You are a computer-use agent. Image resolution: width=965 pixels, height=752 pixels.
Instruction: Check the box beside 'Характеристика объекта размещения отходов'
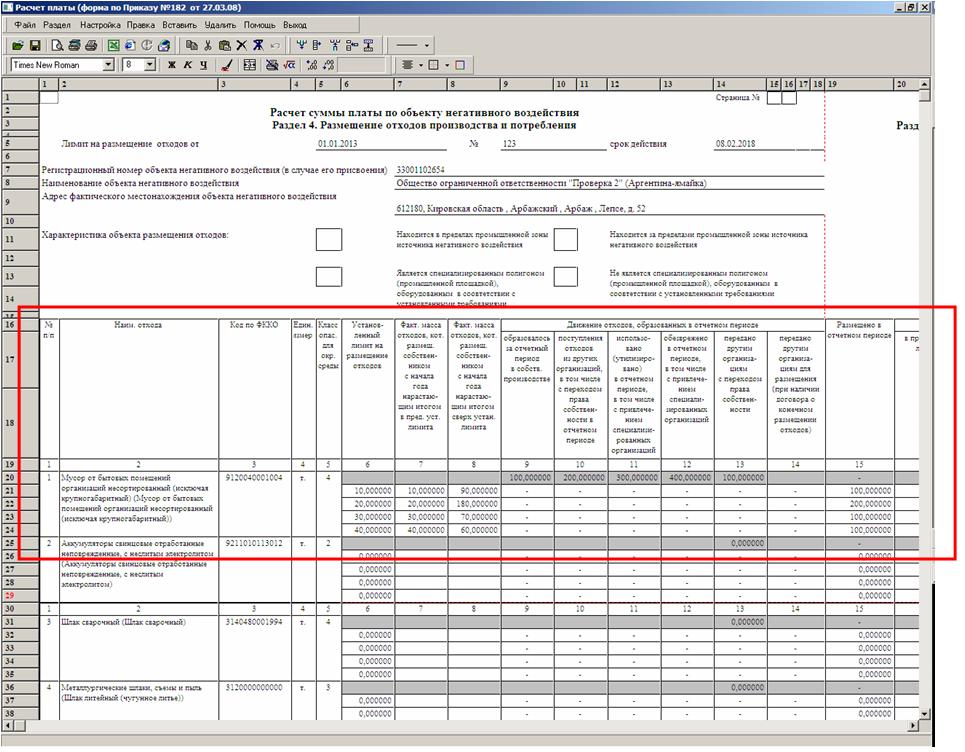click(328, 240)
